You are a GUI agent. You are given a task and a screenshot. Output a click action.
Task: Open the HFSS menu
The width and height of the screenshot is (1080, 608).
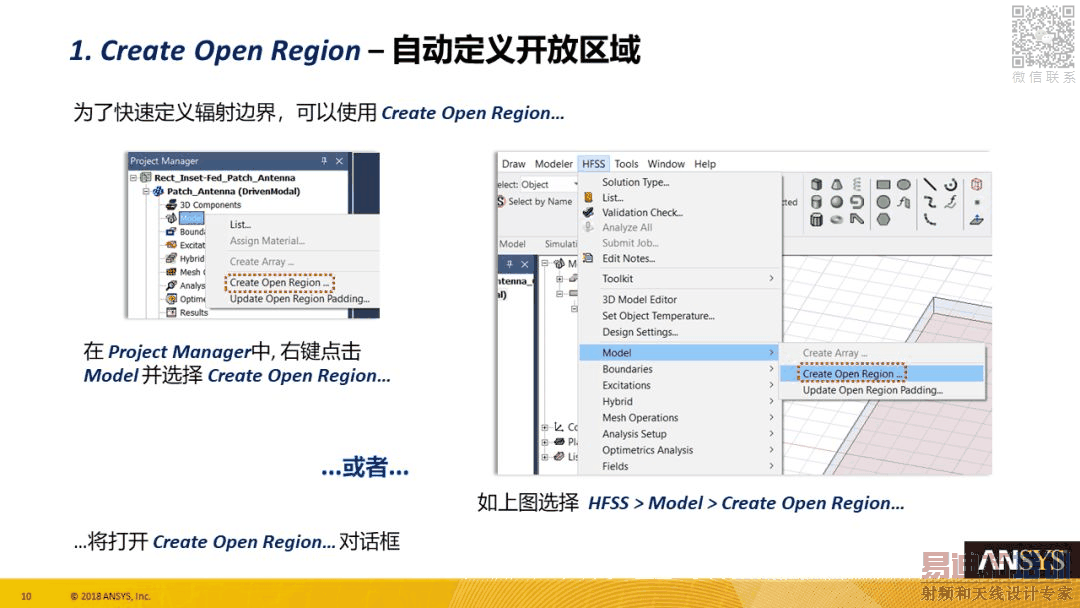593,164
